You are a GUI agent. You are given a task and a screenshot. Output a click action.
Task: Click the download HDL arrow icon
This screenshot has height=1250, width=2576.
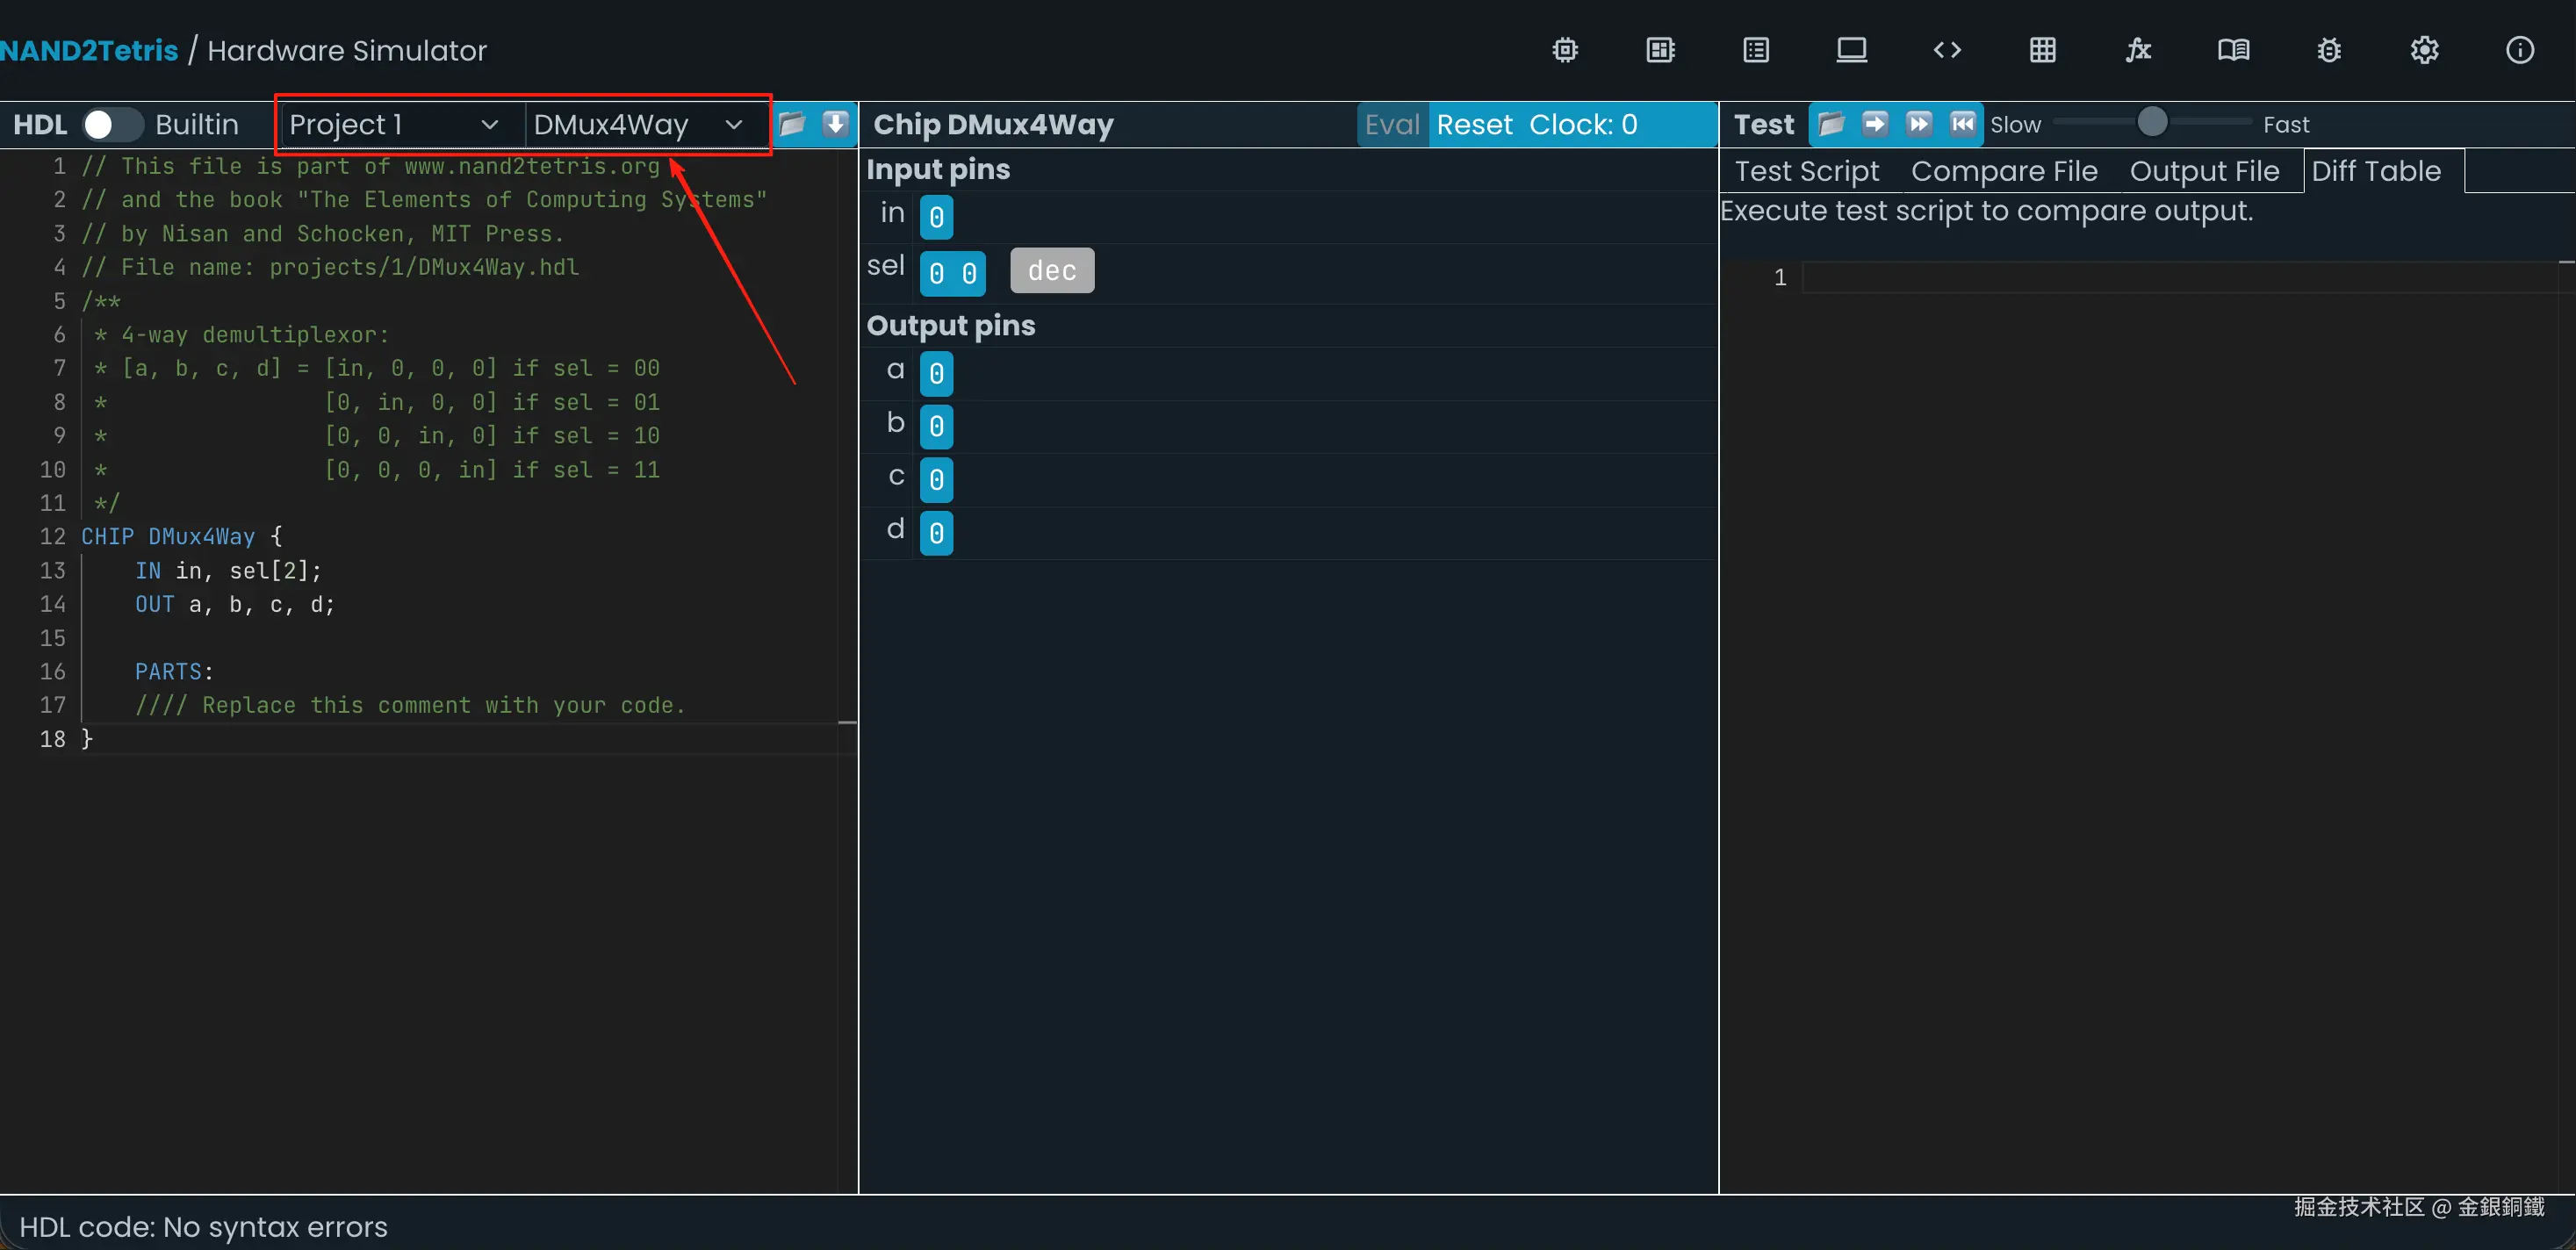point(835,124)
